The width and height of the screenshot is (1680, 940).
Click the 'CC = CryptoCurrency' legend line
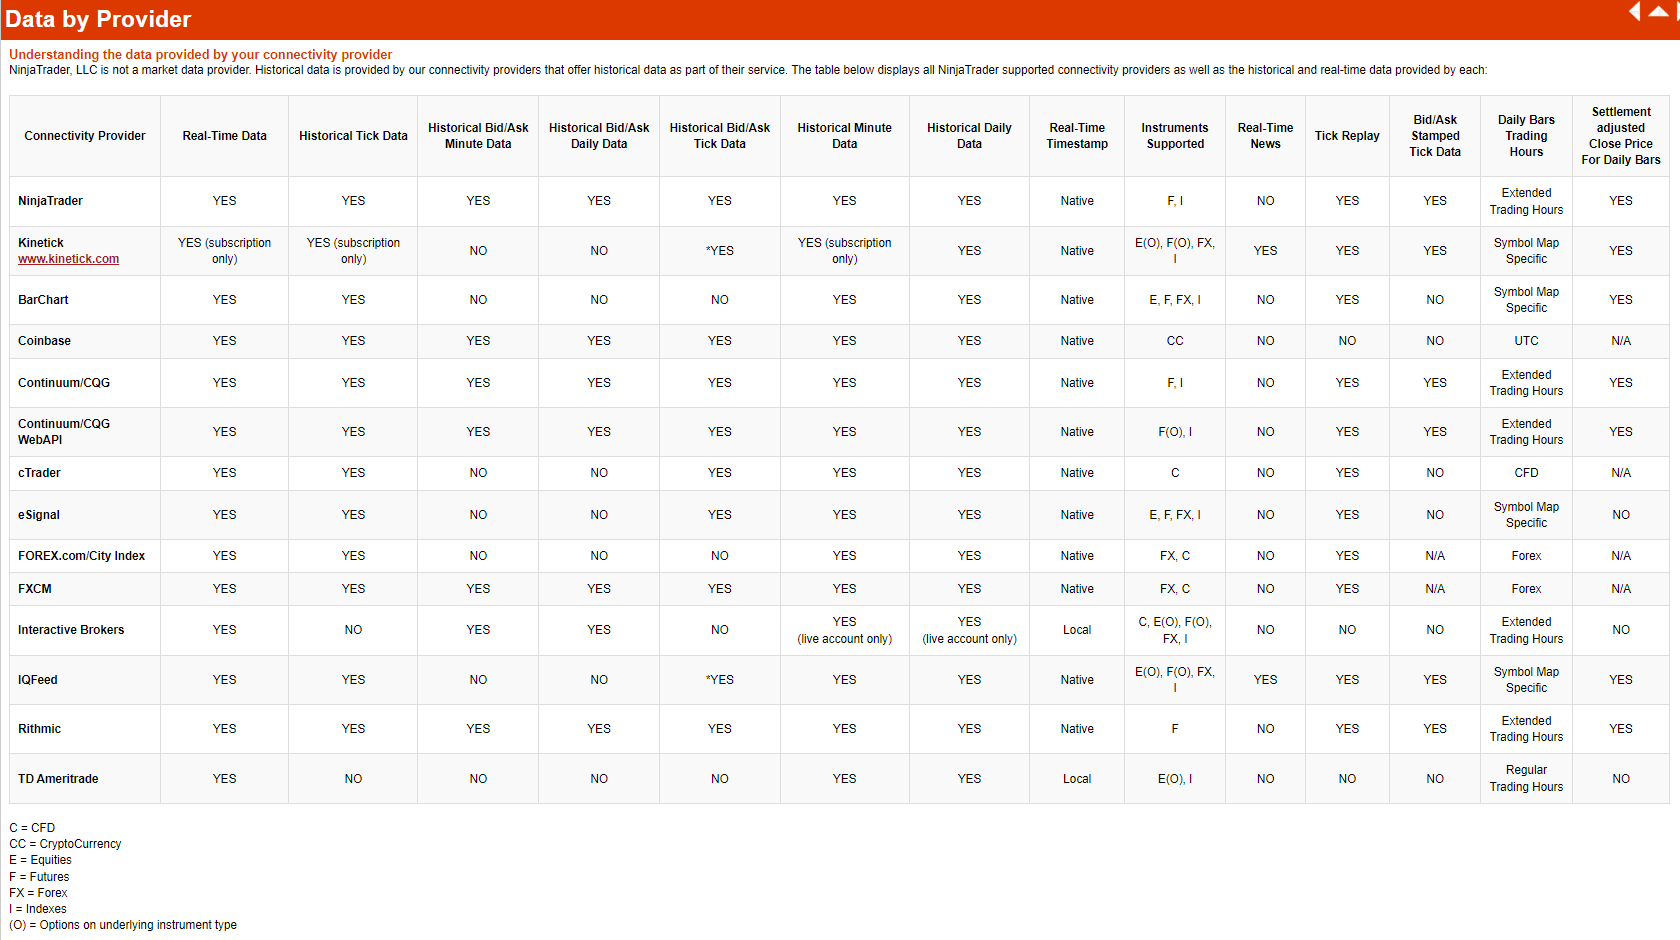pos(65,844)
